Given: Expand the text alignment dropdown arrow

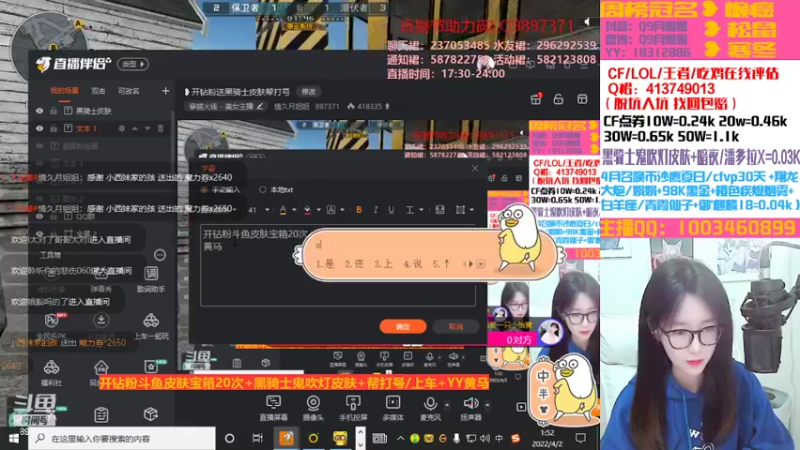Looking at the screenshot, I should point(421,210).
